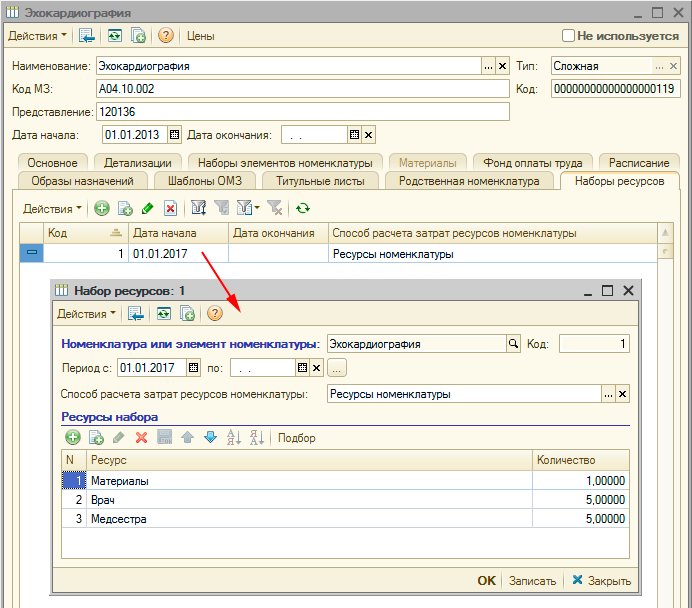692x608 pixels.
Task: Click green add icon in Ресурсы набора toolbar
Action: (x=73, y=438)
